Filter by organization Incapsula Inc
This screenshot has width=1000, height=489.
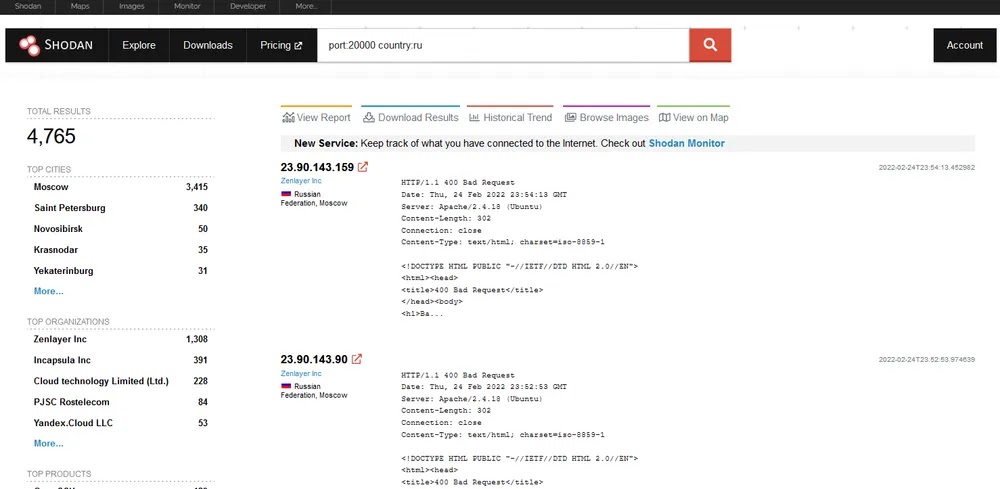pyautogui.click(x=62, y=360)
